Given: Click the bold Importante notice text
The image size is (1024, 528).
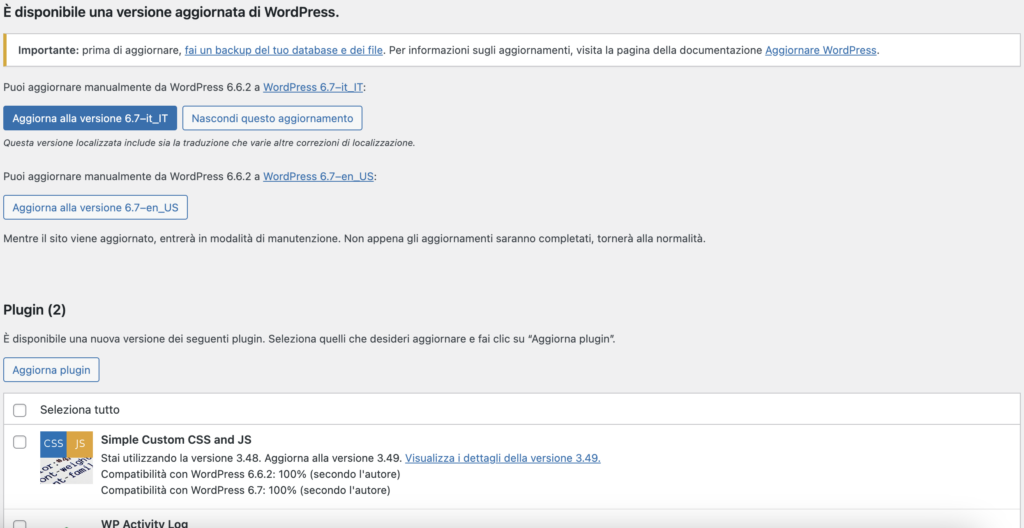Looking at the screenshot, I should coord(49,50).
